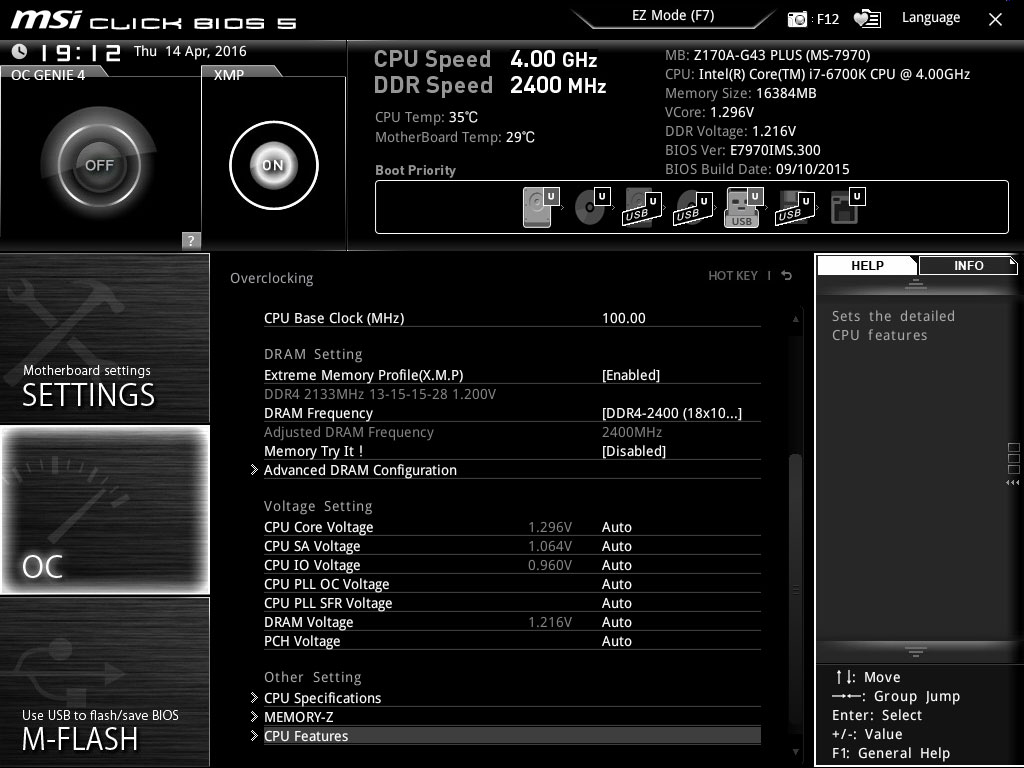Change Extreme Memory Profile [Enabled] value
The image size is (1024, 768).
(631, 375)
